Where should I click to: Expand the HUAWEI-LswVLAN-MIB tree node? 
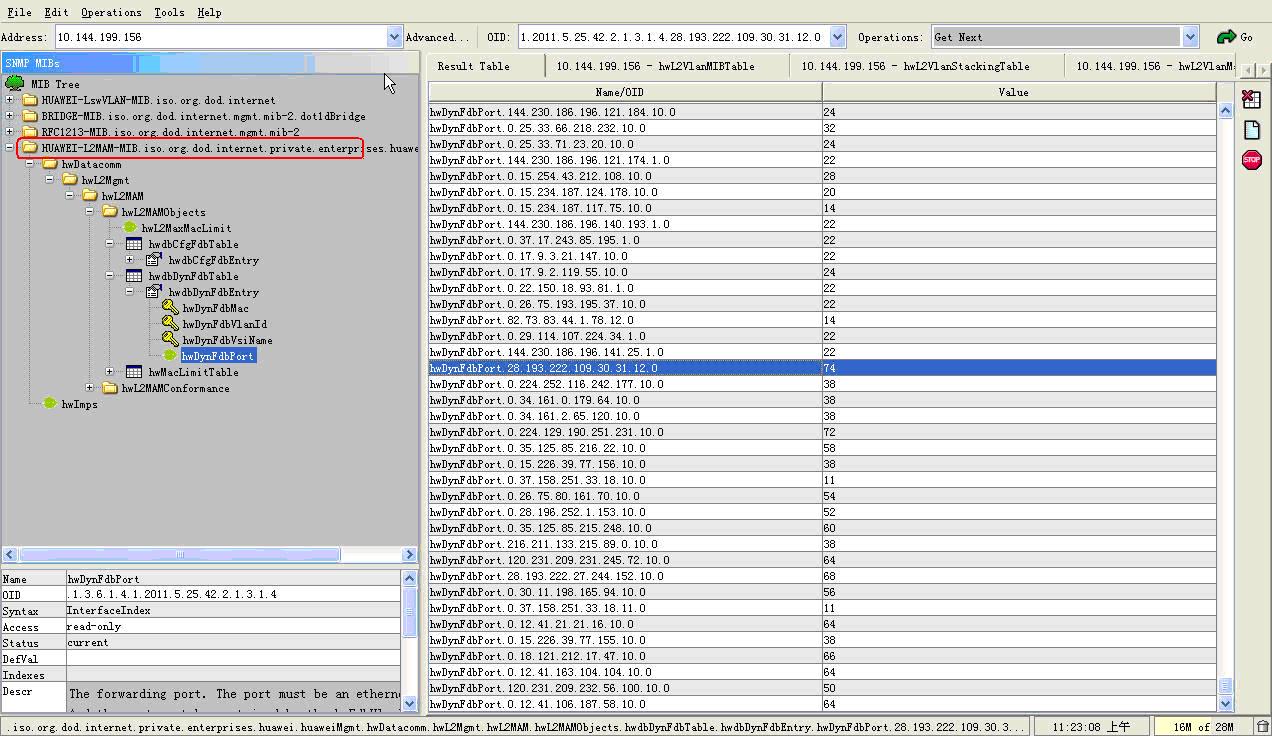pyautogui.click(x=10, y=100)
